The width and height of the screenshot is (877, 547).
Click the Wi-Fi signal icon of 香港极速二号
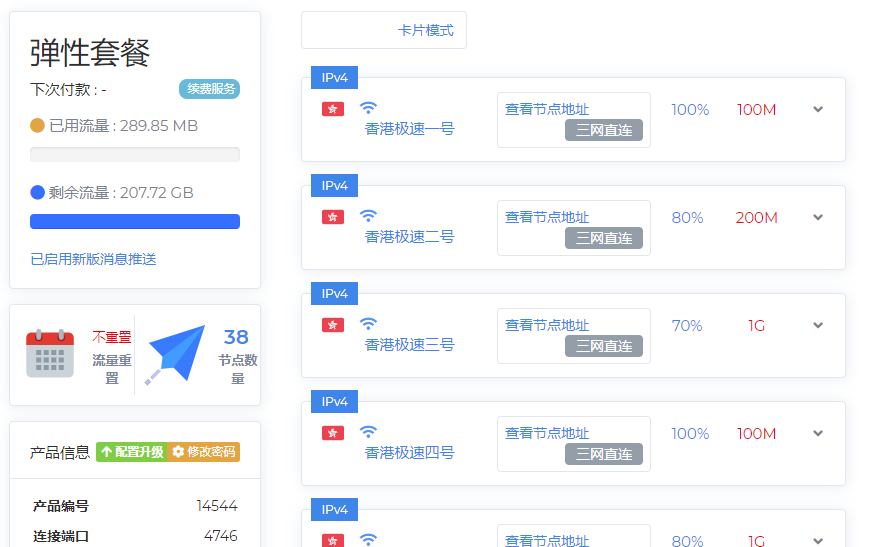[x=368, y=216]
